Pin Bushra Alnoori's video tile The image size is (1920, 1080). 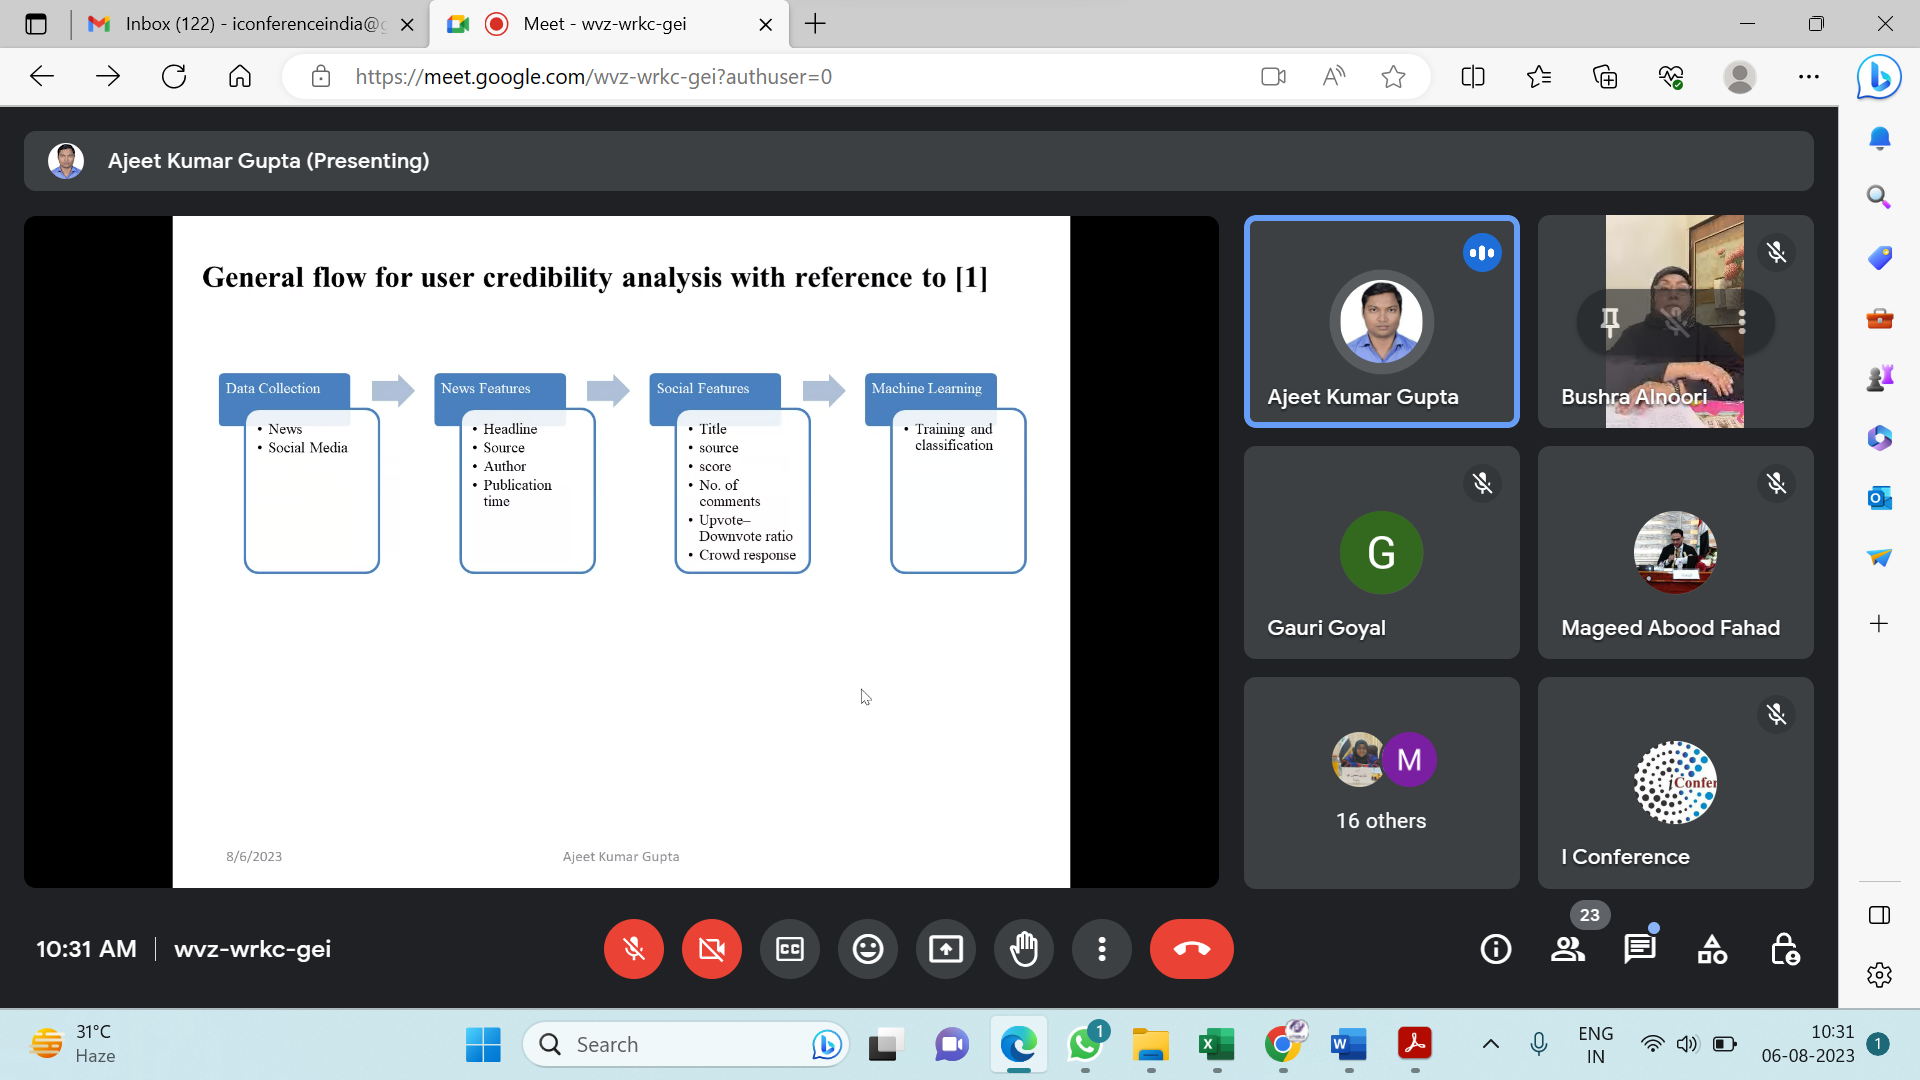tap(1610, 322)
